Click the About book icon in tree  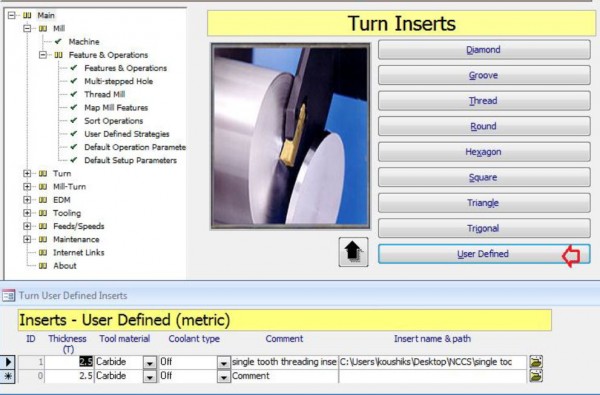point(43,266)
